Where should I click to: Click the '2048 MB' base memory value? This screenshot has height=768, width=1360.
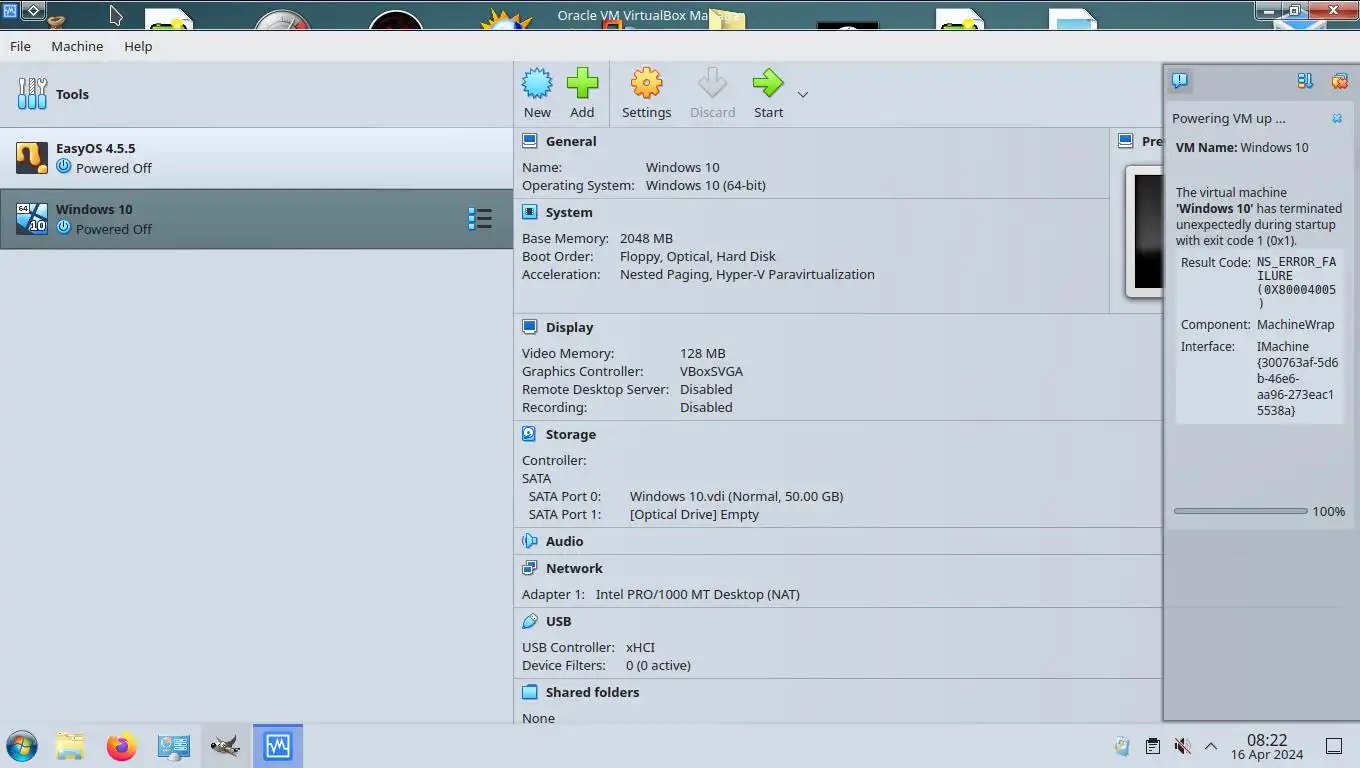(x=646, y=238)
